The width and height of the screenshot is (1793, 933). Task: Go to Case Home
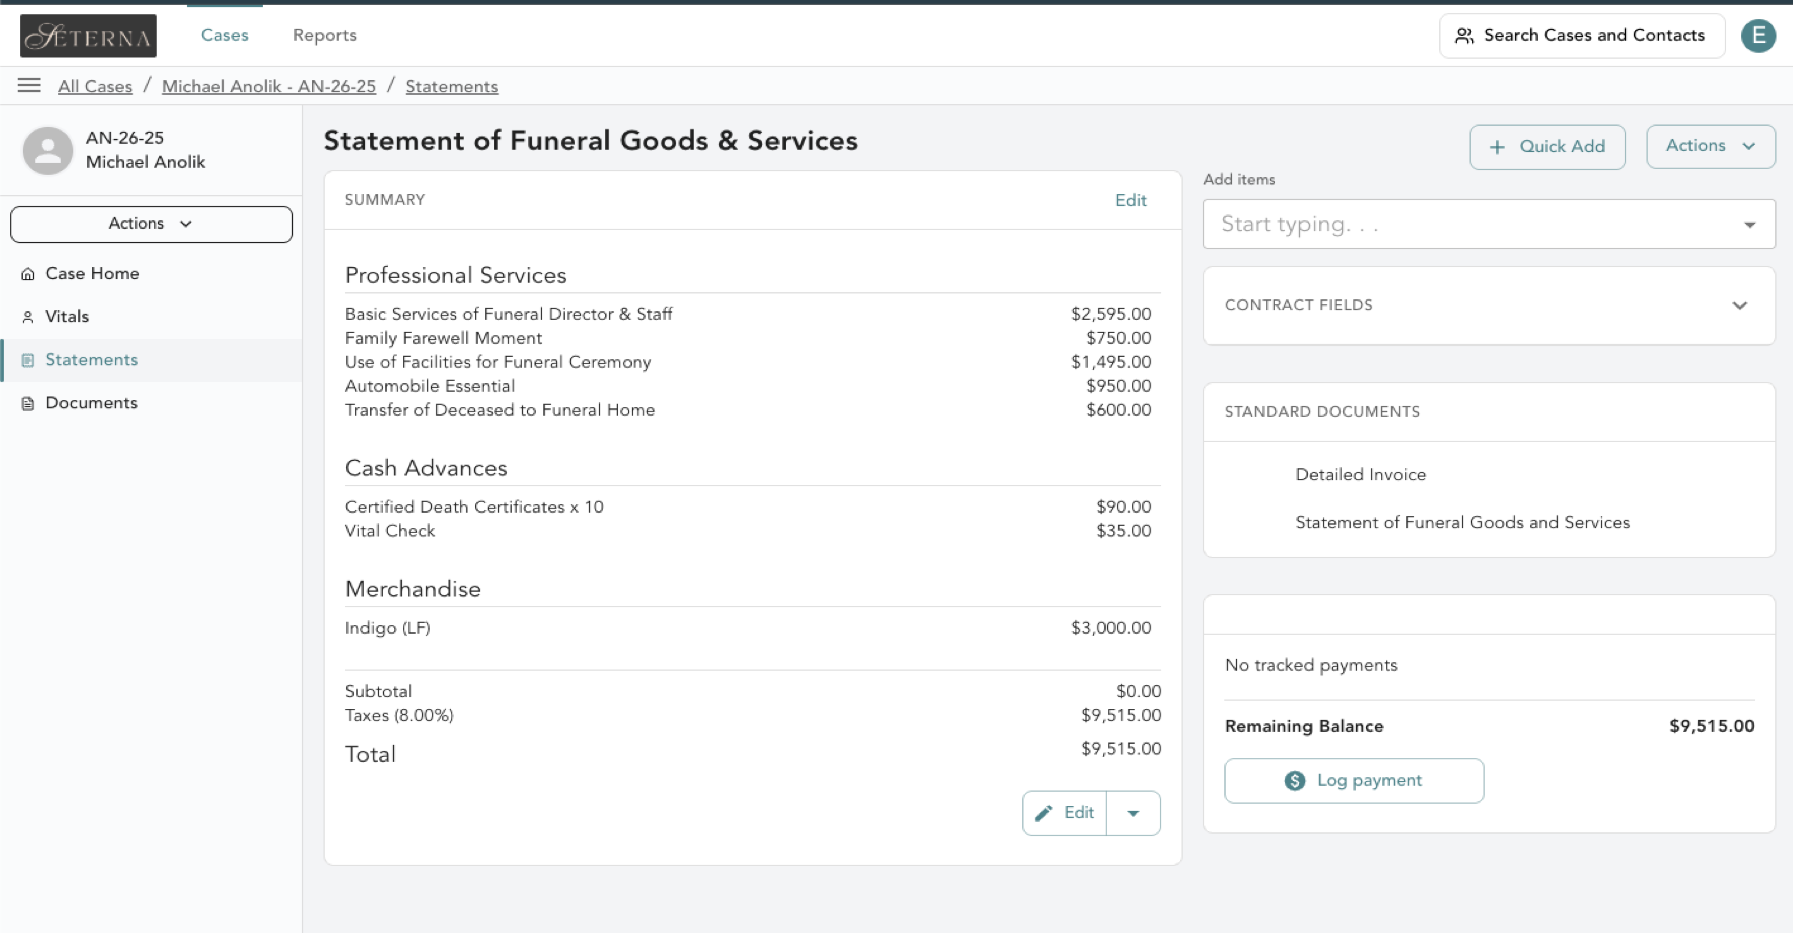click(x=151, y=274)
